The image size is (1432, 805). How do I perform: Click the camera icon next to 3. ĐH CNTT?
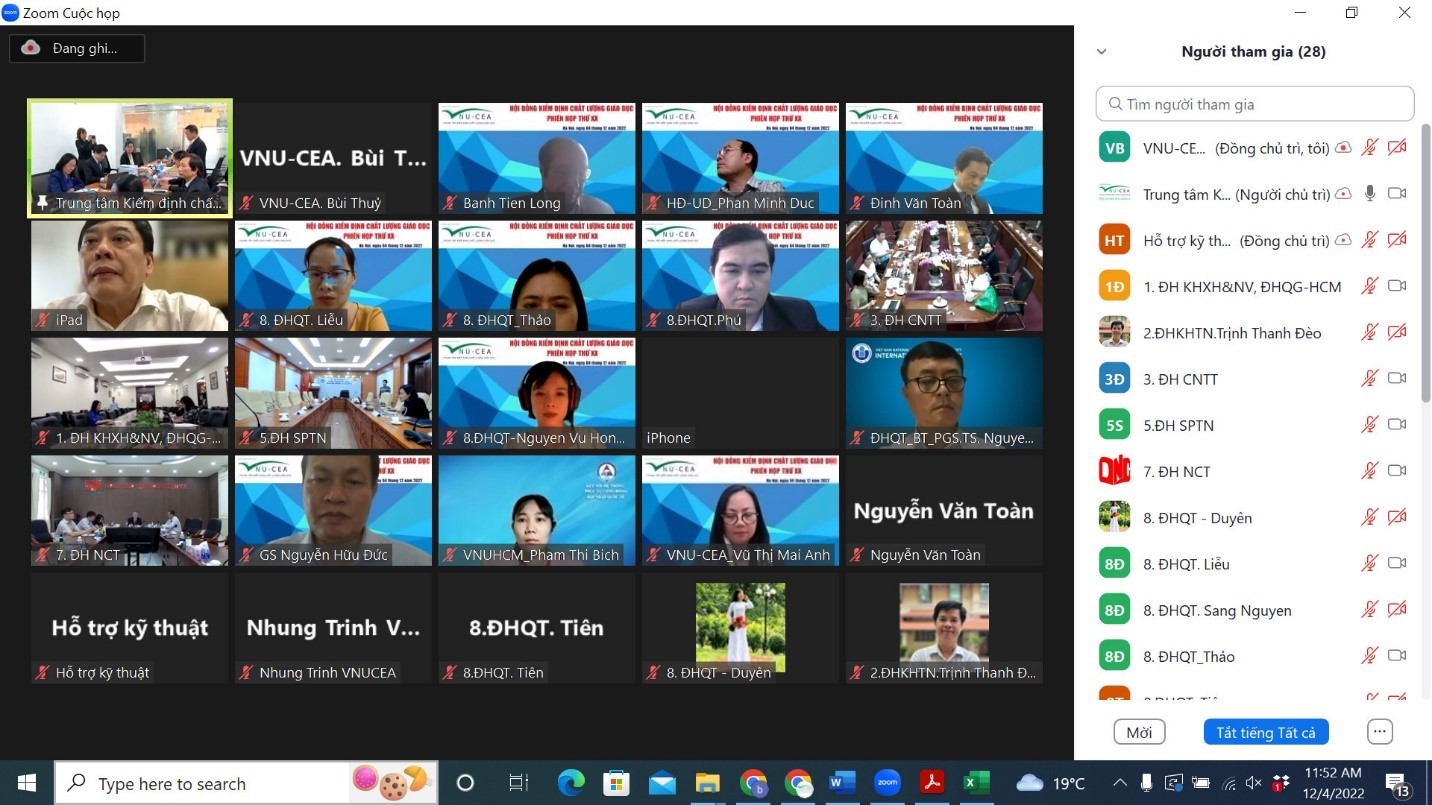point(1397,379)
